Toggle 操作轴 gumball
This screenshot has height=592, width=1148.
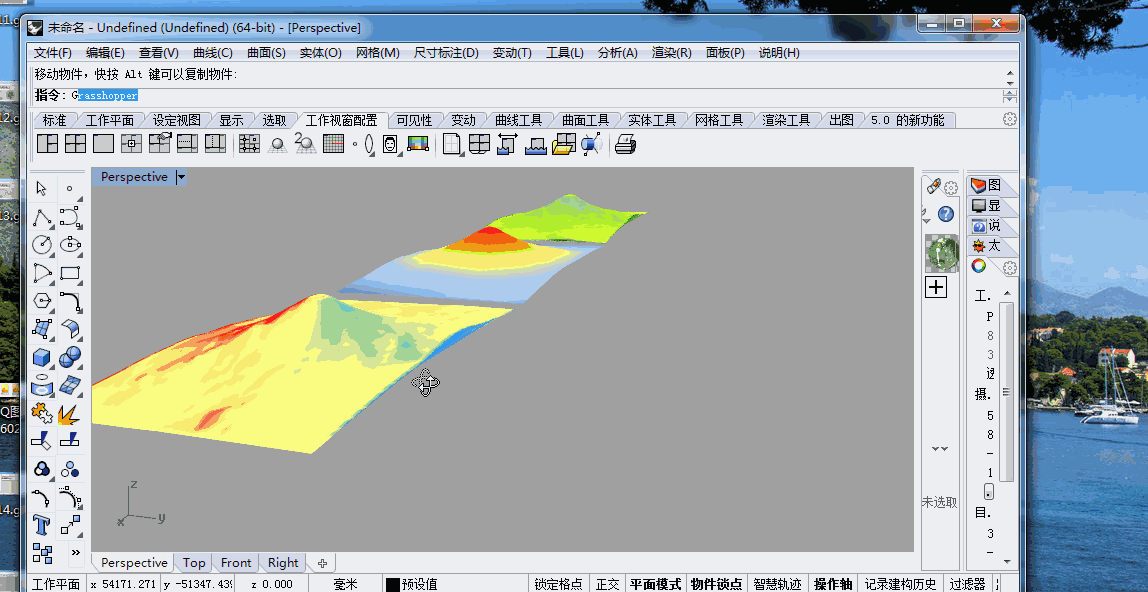point(833,584)
